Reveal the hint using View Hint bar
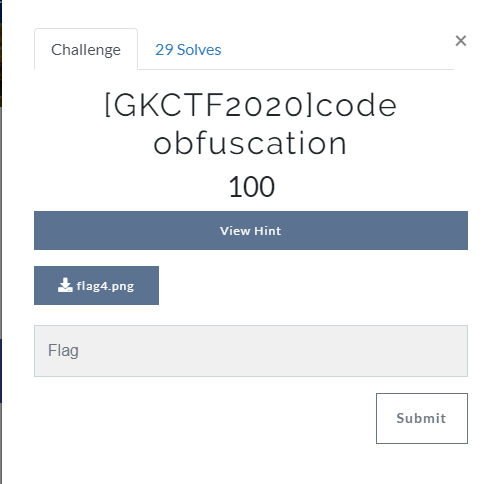 (251, 230)
